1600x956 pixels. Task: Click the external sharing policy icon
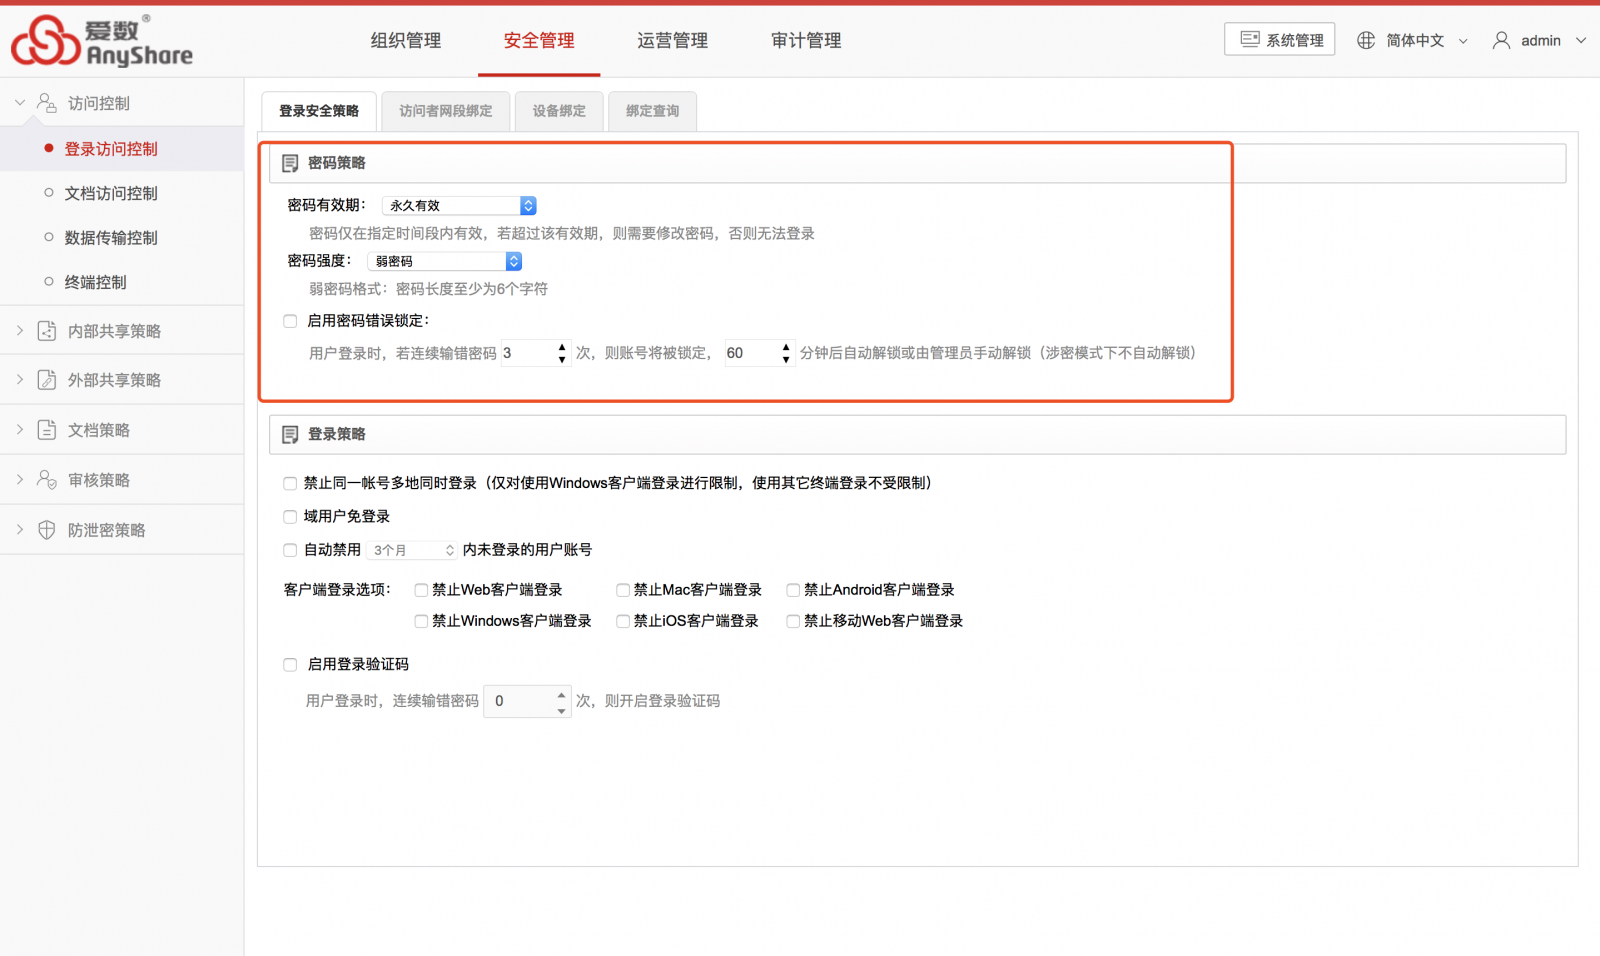[47, 380]
